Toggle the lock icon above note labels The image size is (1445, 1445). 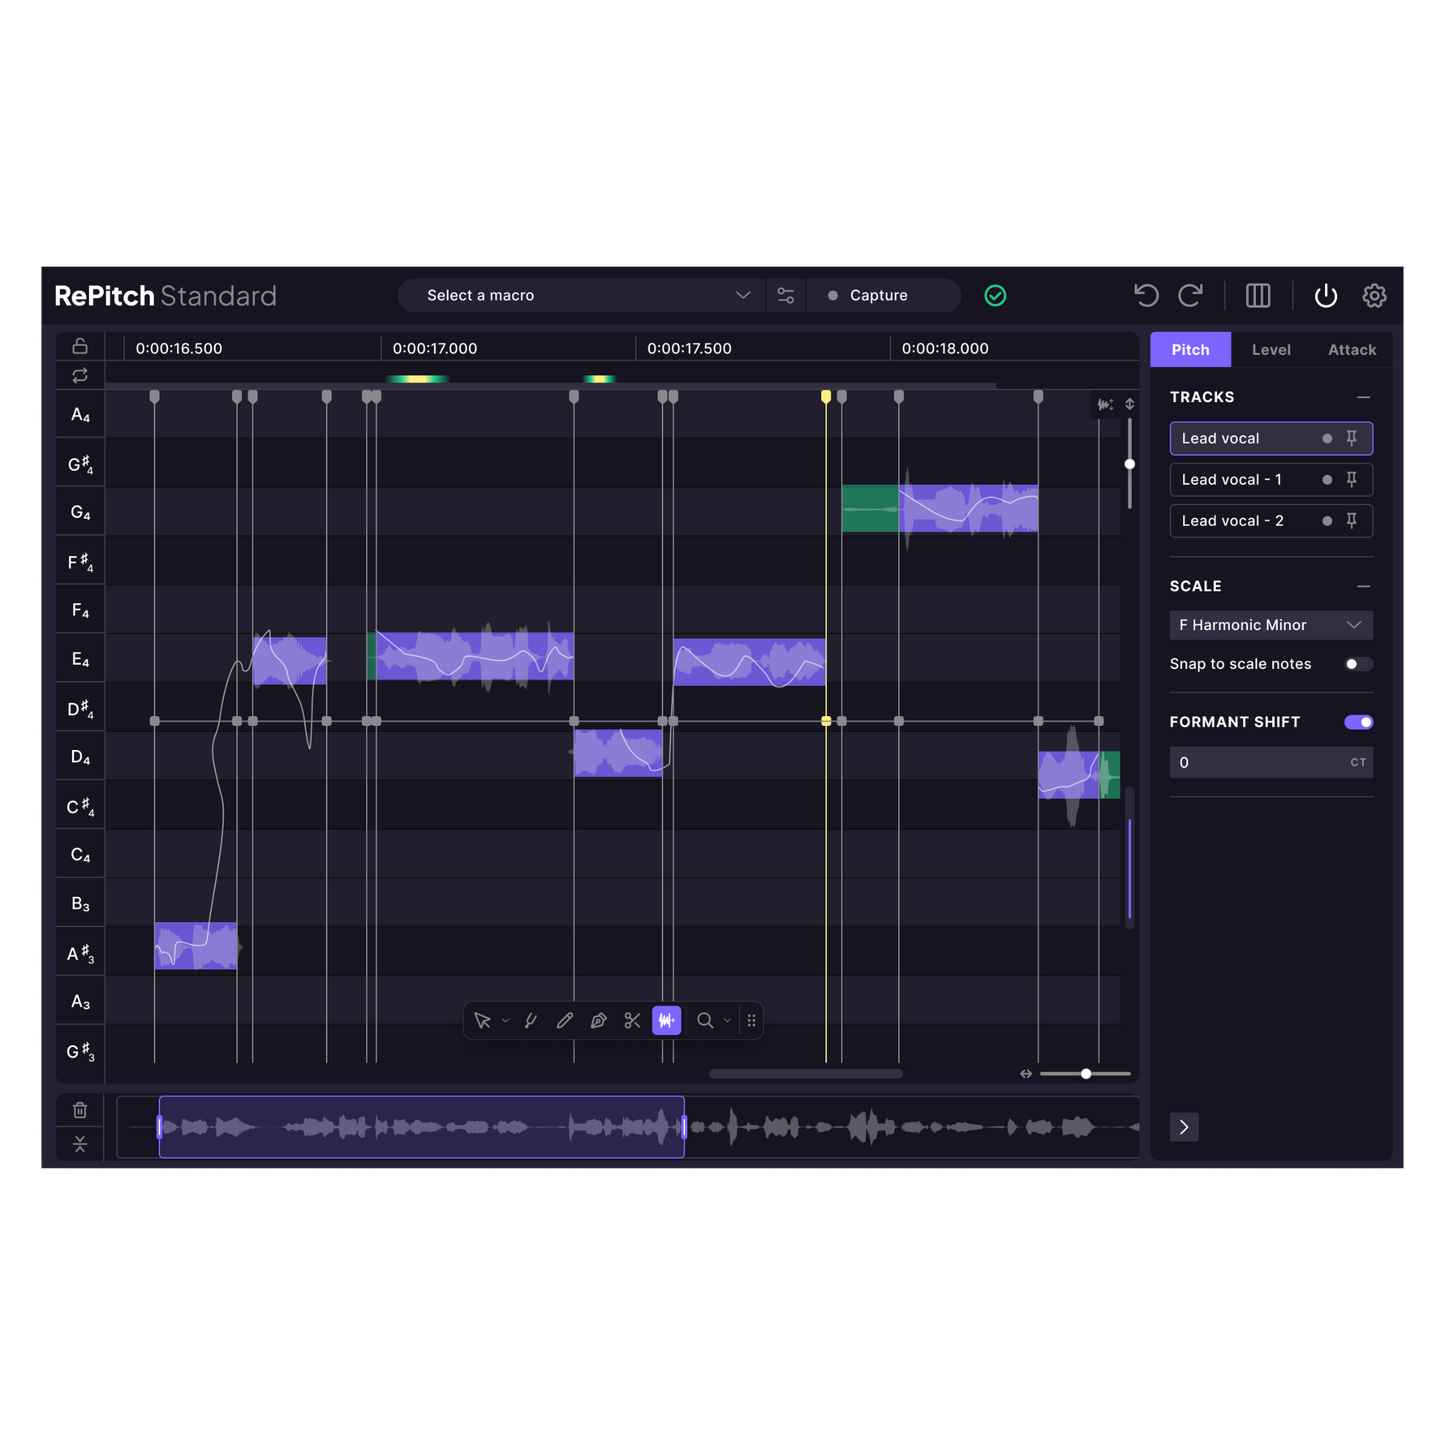click(80, 346)
